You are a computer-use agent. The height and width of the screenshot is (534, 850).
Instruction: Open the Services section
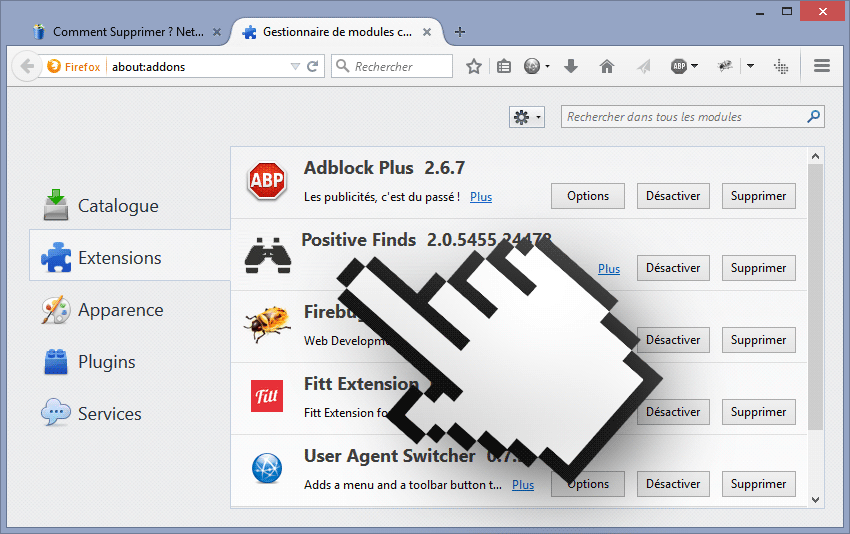(x=92, y=413)
